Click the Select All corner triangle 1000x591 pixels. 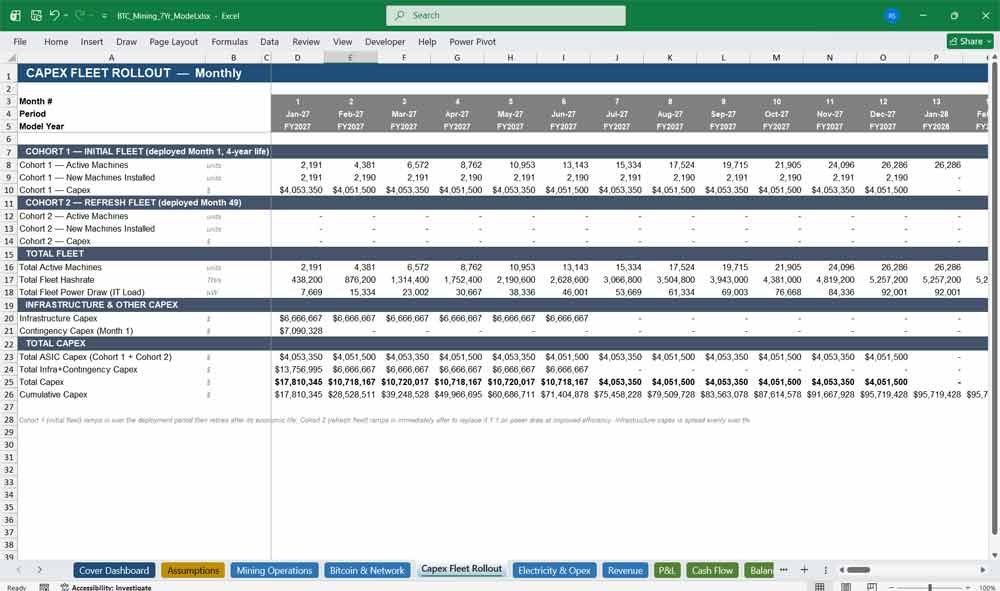[9, 57]
